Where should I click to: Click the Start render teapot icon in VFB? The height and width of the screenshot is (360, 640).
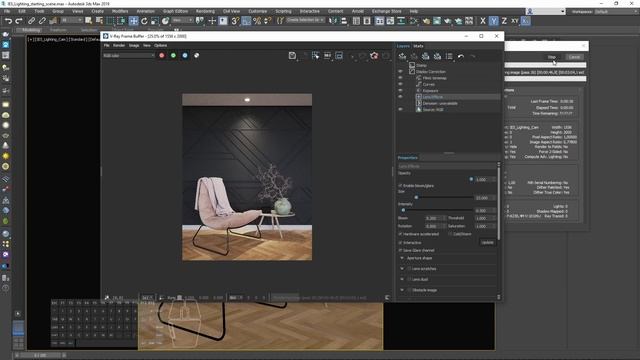[x=374, y=56]
